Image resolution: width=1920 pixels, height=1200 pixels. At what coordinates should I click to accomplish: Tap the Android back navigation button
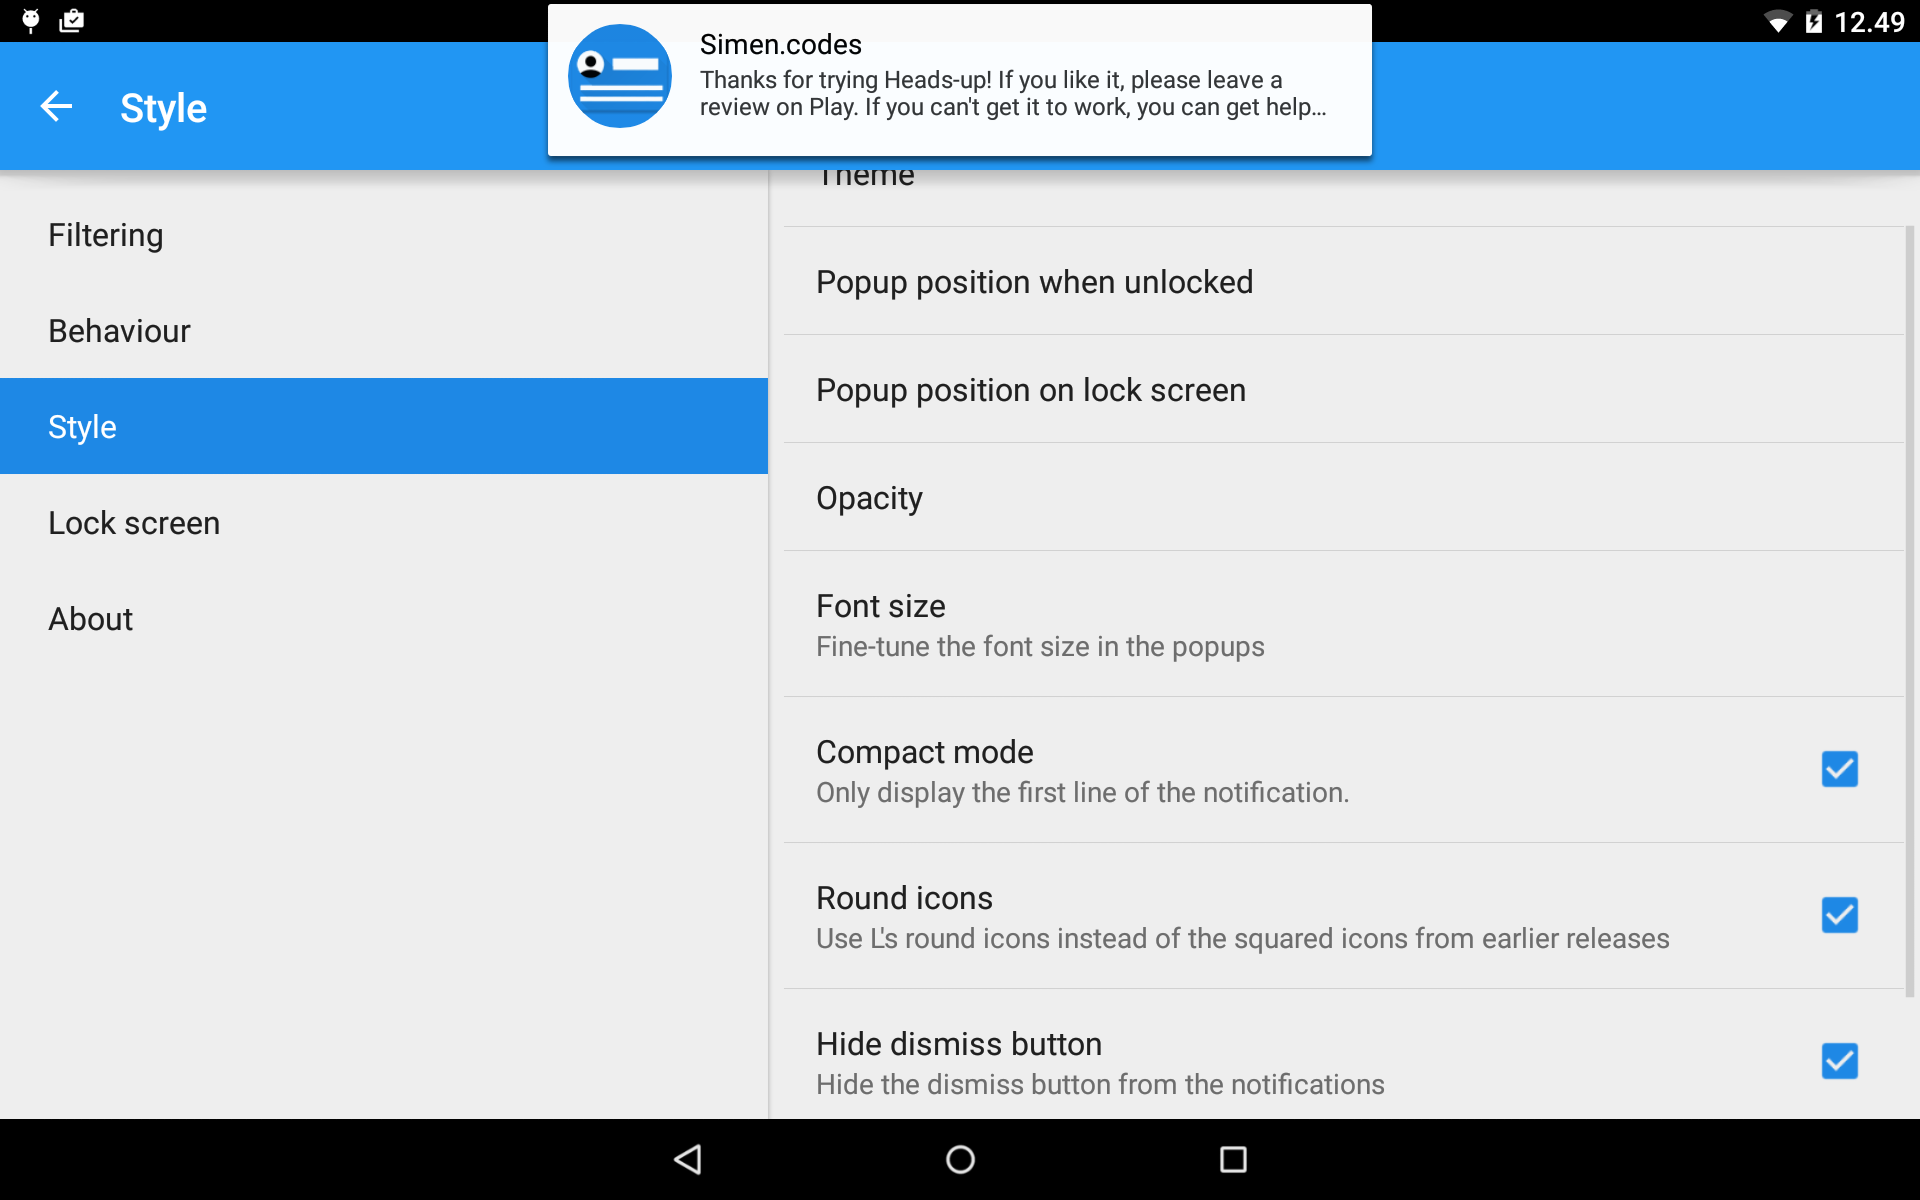(688, 1159)
